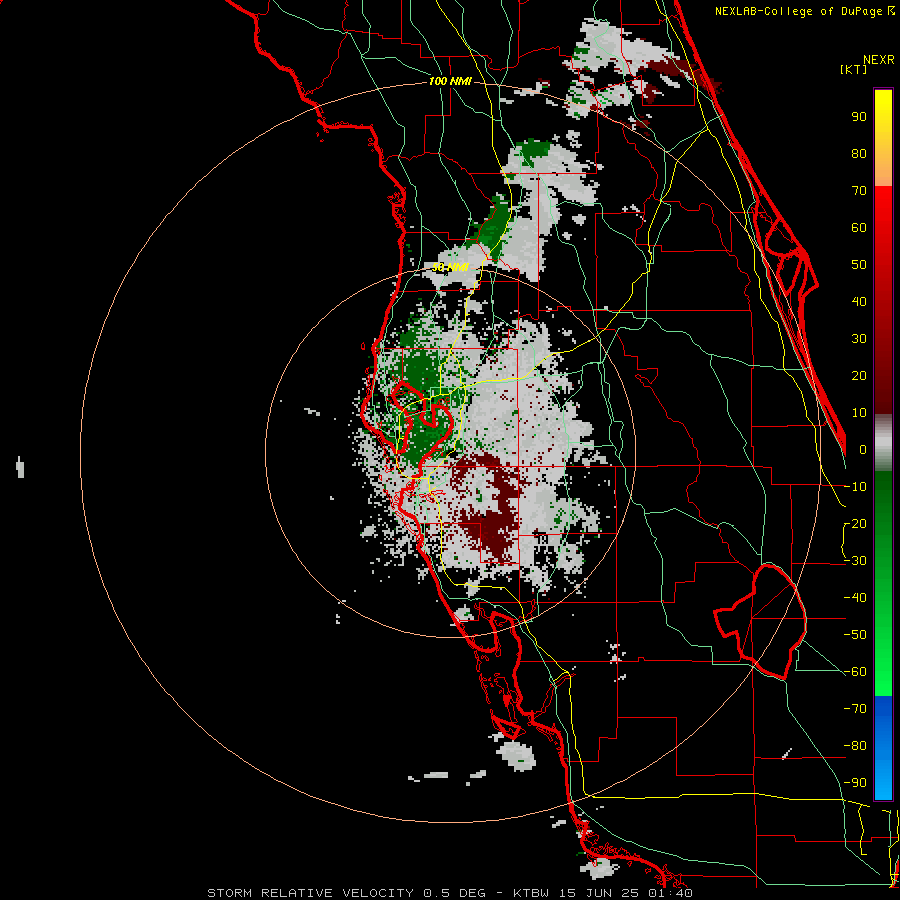Screen dimensions: 900x900
Task: Click the 30 knot label on the scale
Action: coord(859,339)
